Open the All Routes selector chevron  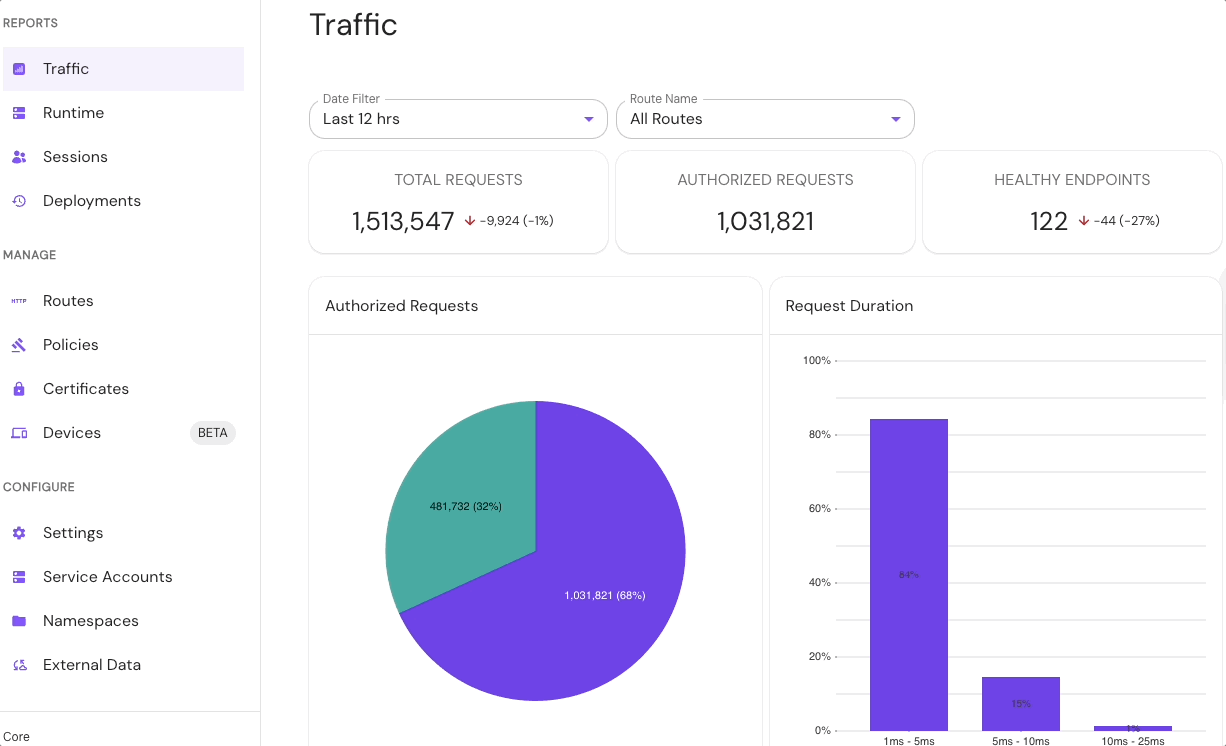coord(896,118)
